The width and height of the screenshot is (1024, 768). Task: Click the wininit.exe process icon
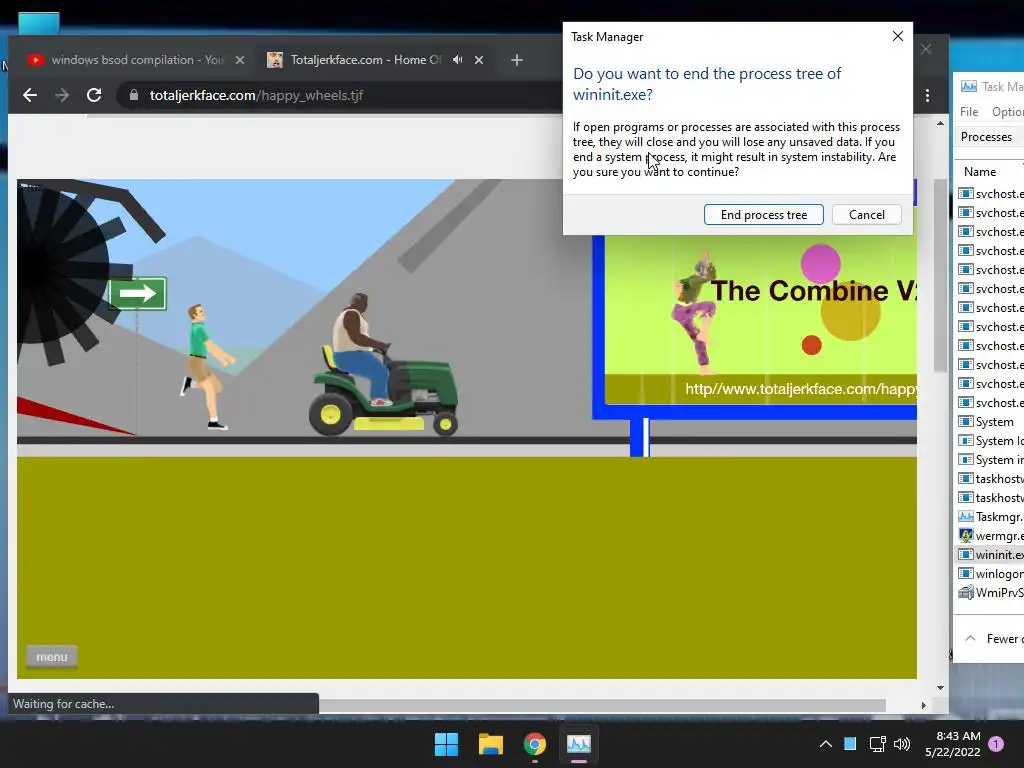[966, 554]
